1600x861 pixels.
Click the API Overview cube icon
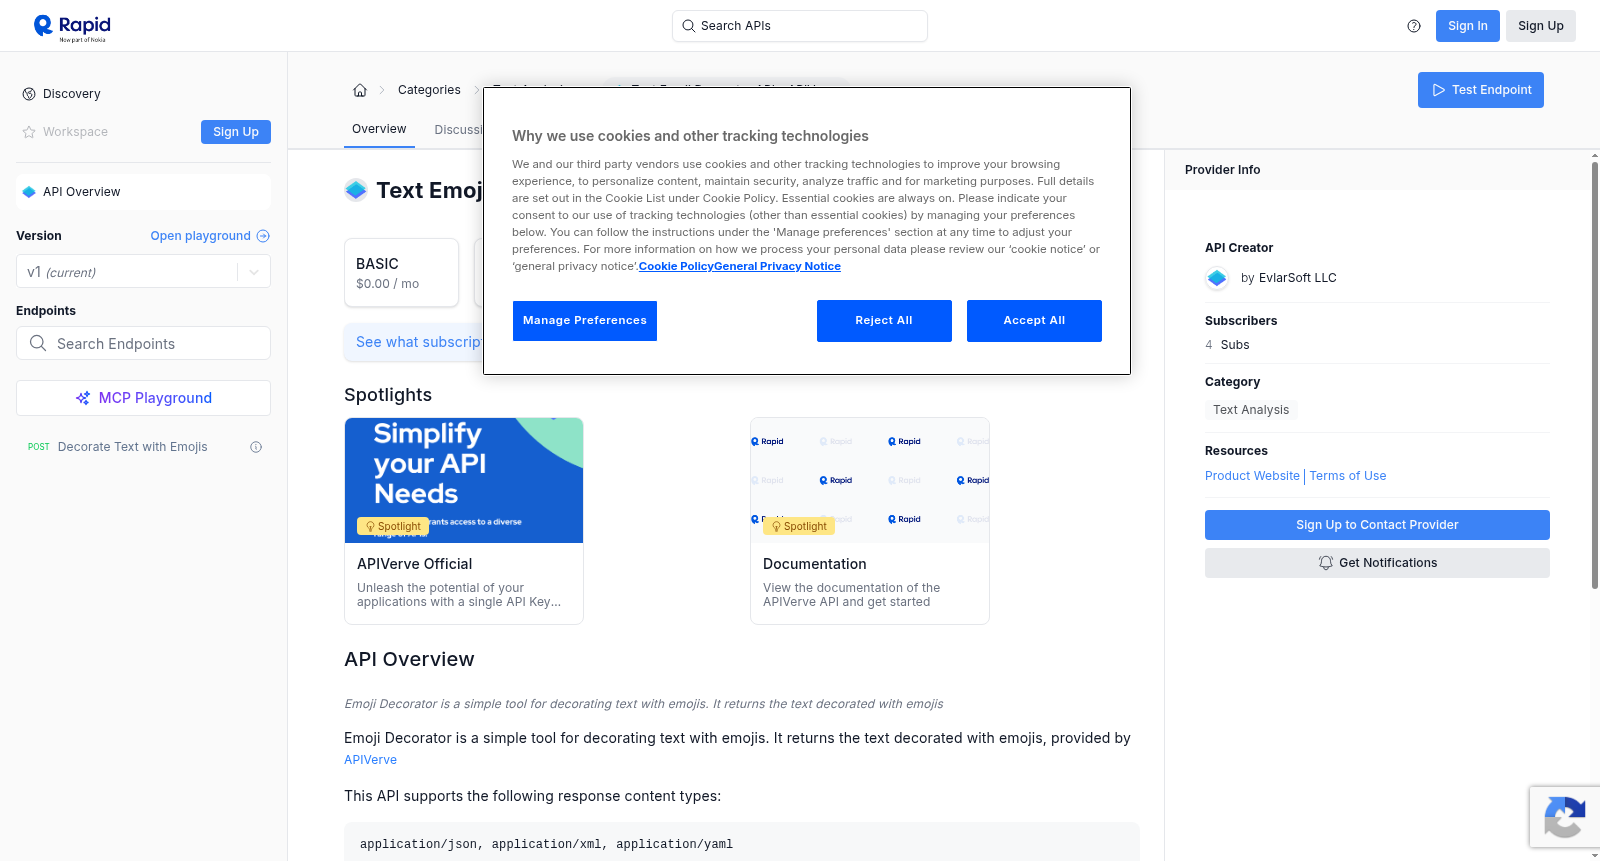pos(29,192)
